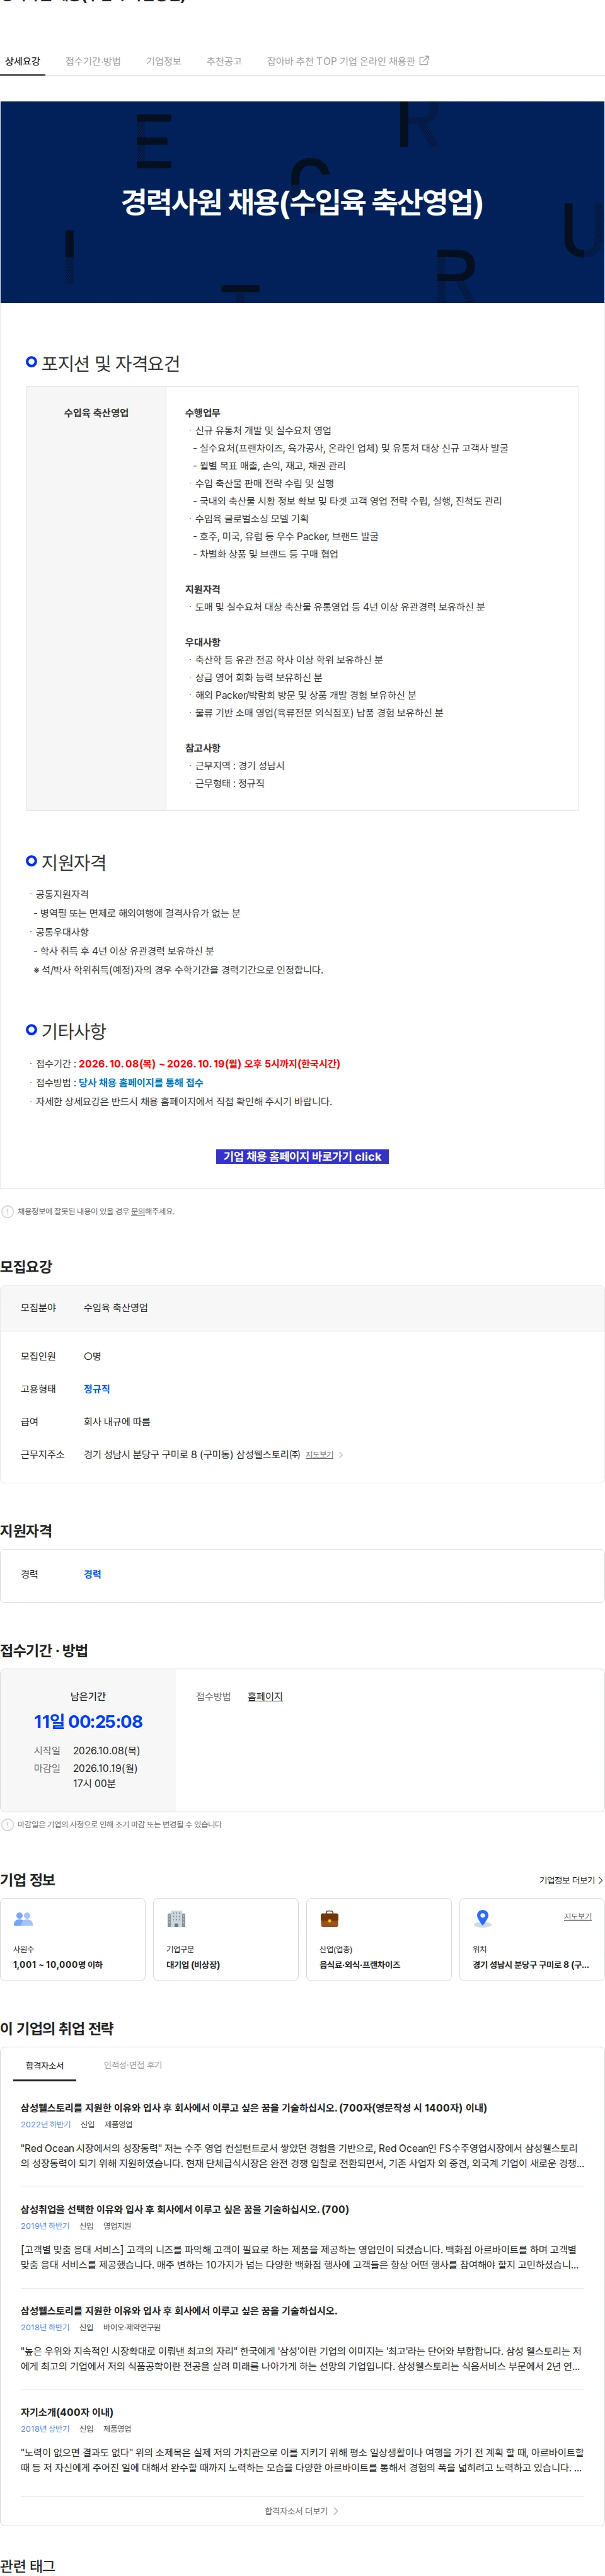Switch to the 접수기간·방법 tab
This screenshot has height=2576, width=605.
pos(93,61)
